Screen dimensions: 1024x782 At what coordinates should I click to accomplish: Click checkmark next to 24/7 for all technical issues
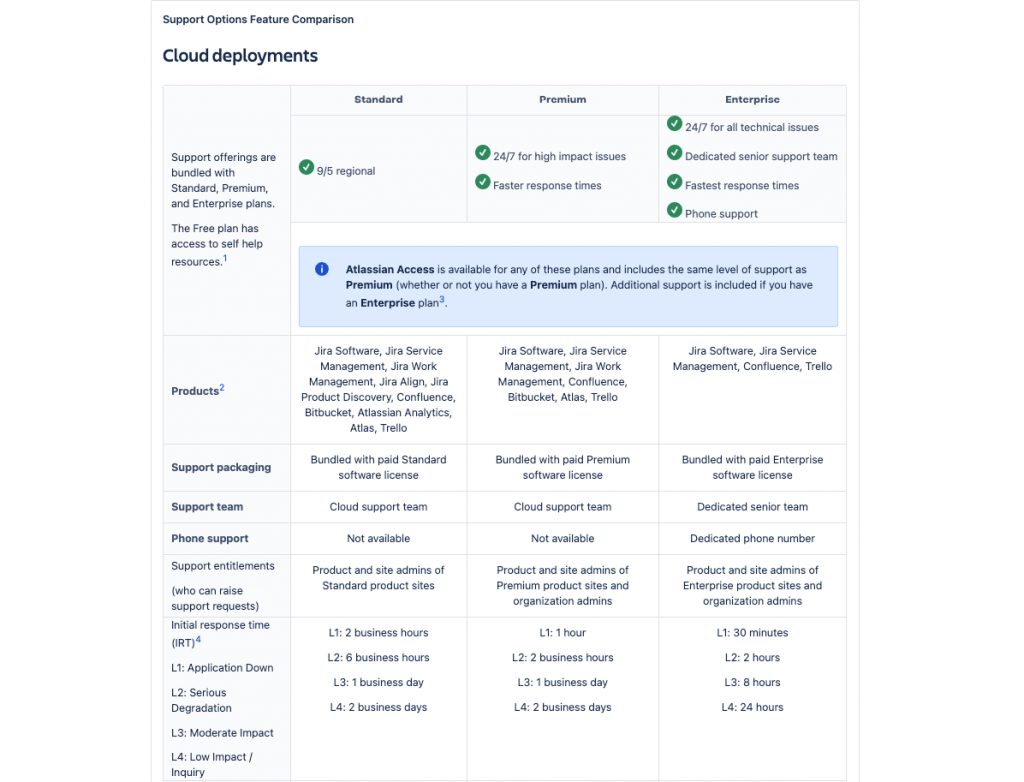coord(674,124)
